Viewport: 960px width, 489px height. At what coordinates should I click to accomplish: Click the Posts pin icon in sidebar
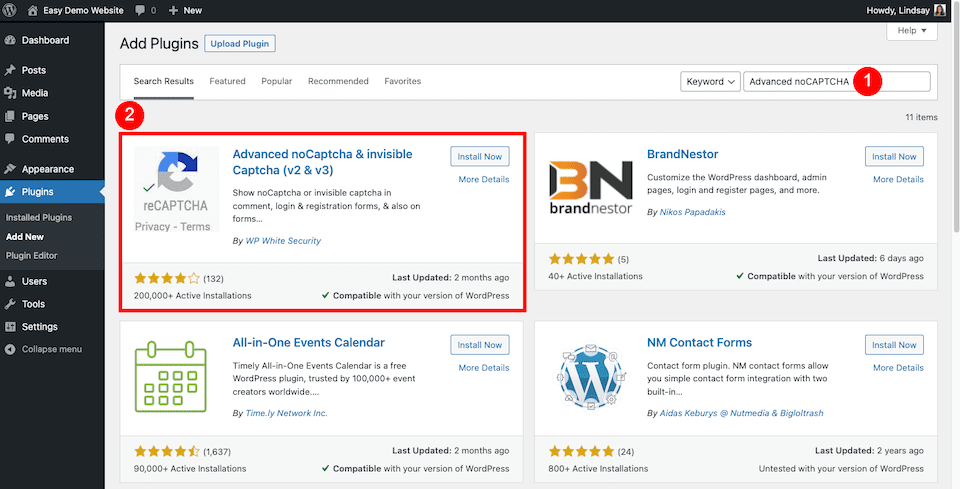[x=10, y=71]
